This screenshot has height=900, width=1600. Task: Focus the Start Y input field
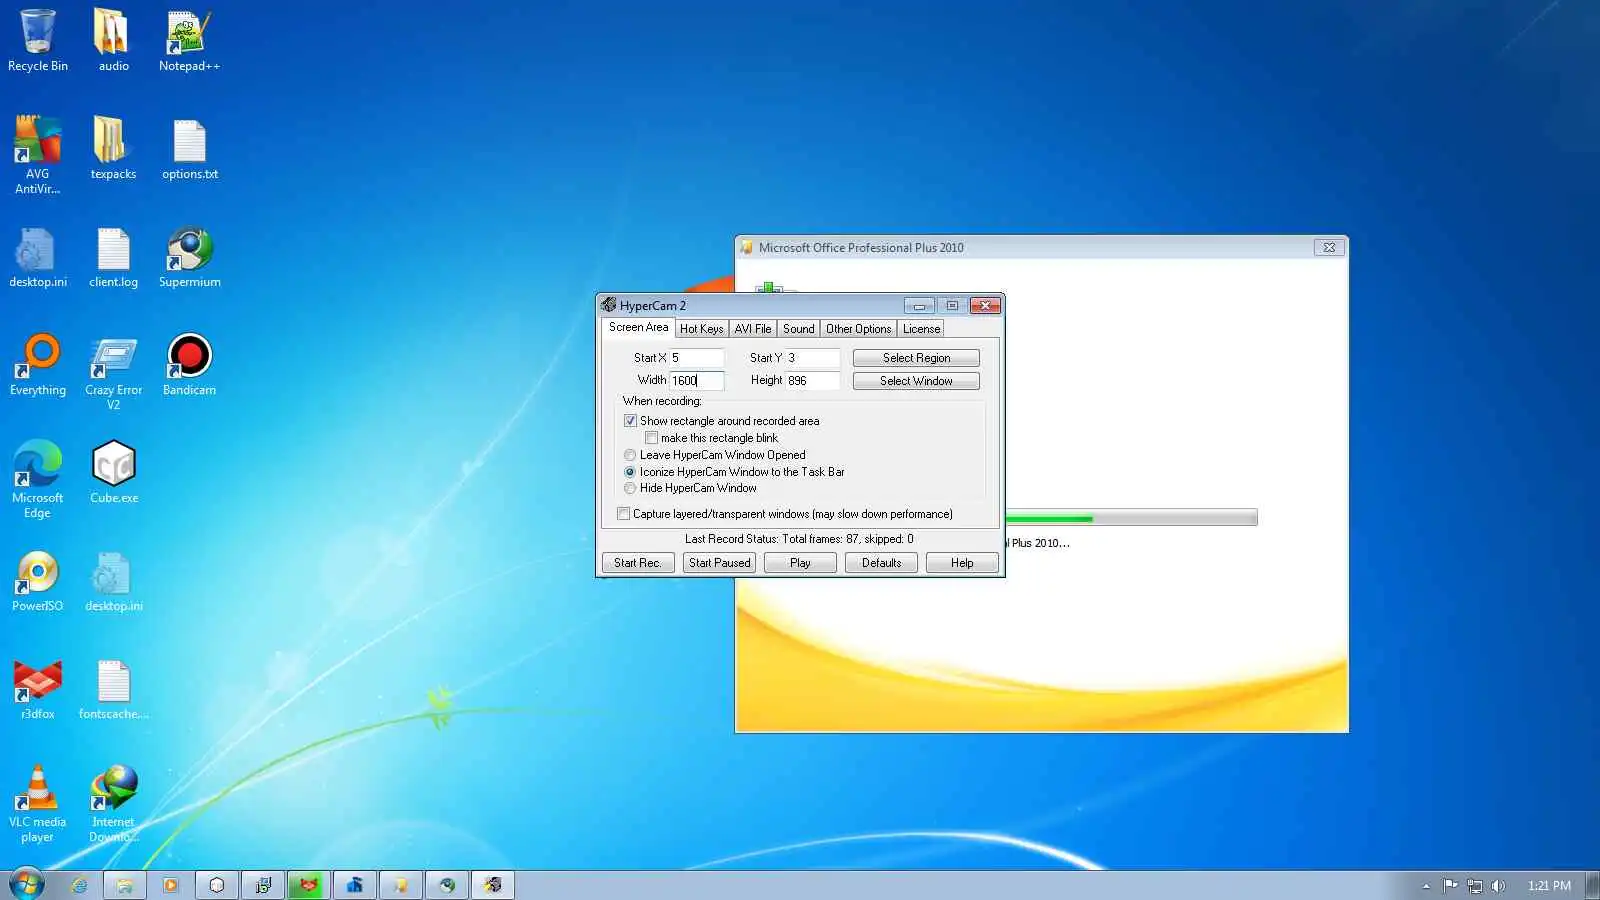pyautogui.click(x=812, y=358)
